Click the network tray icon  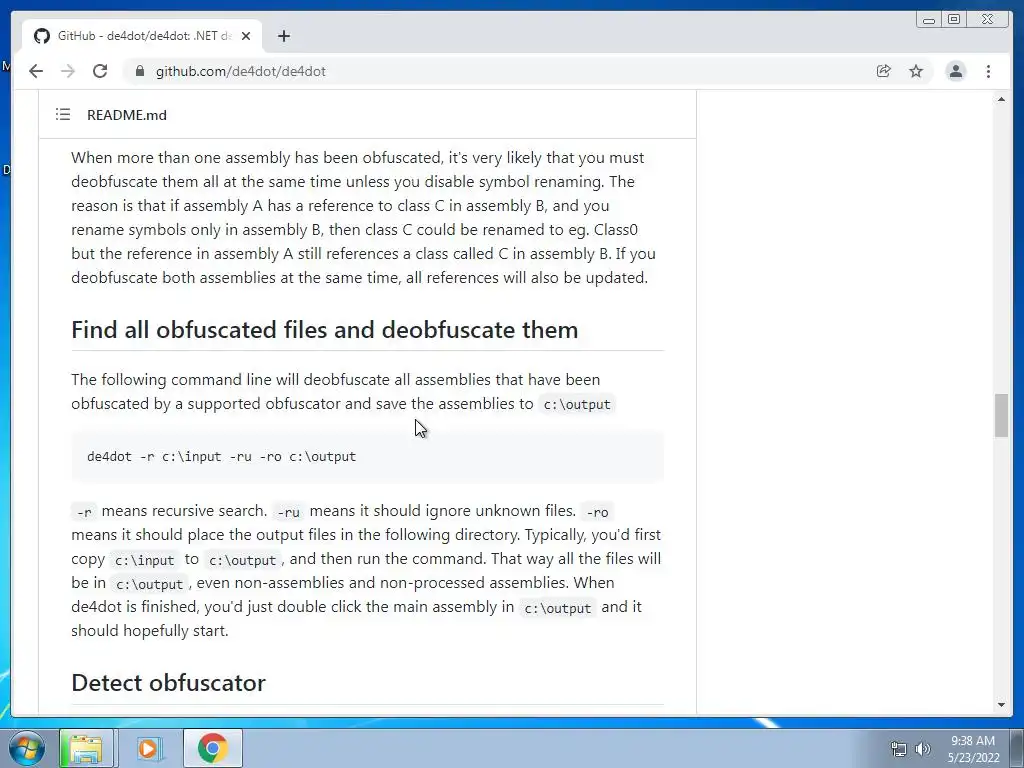[x=899, y=749]
